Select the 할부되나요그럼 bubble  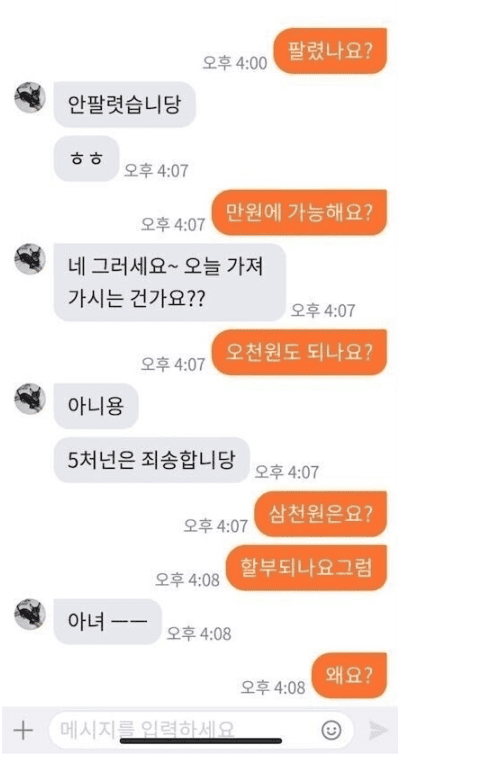pyautogui.click(x=306, y=568)
